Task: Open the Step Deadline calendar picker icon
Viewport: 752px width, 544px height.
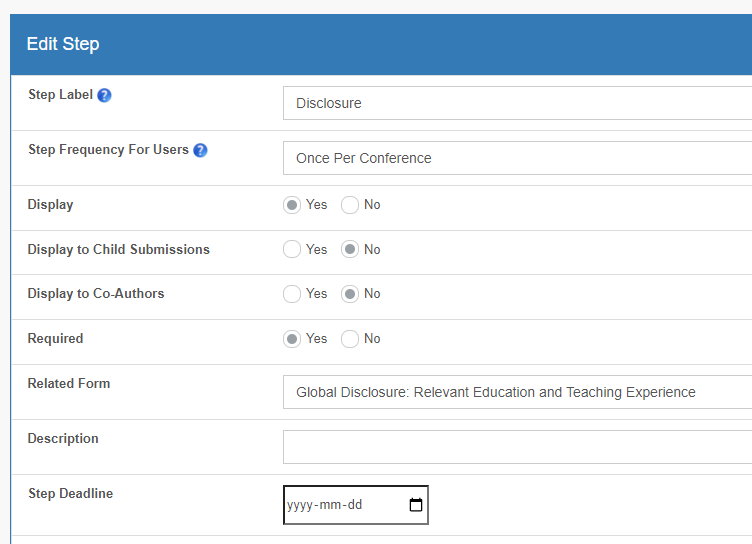Action: 416,505
